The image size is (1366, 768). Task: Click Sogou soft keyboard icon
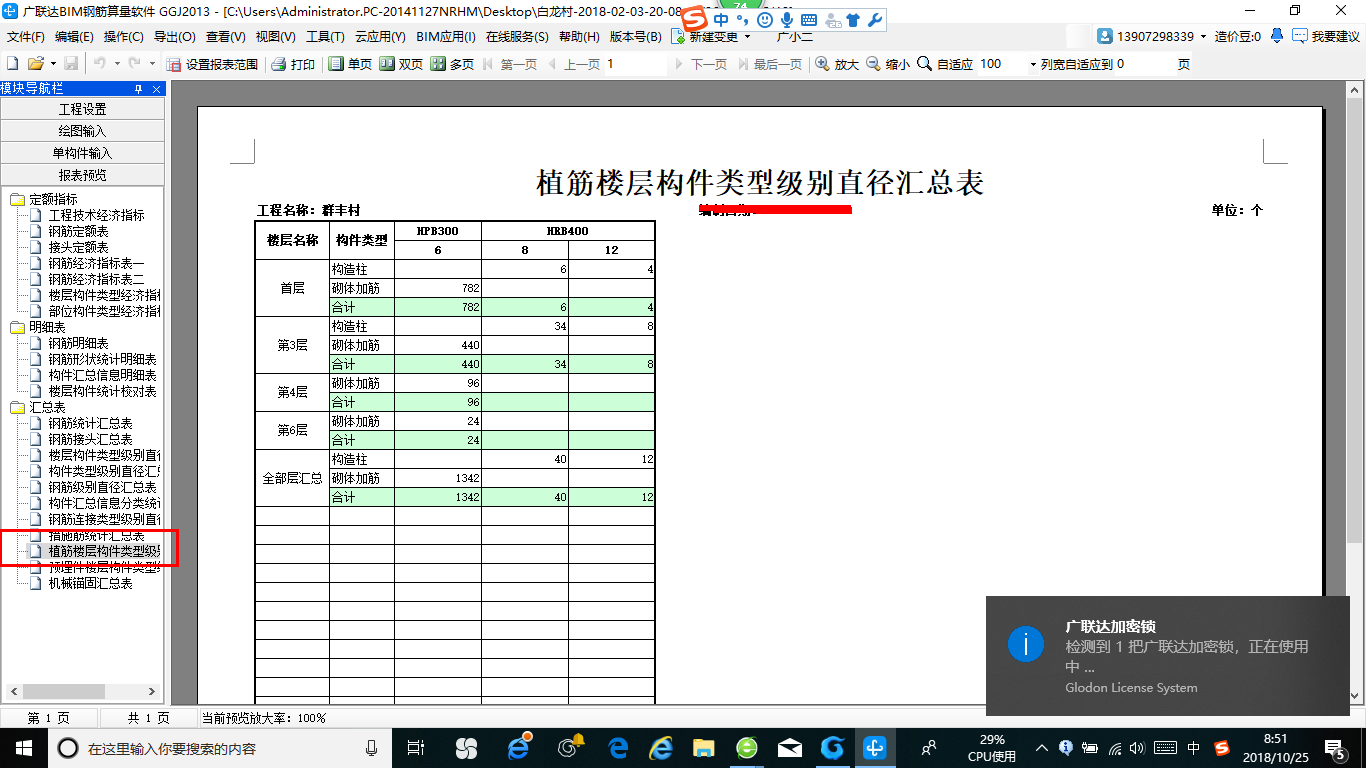click(809, 20)
